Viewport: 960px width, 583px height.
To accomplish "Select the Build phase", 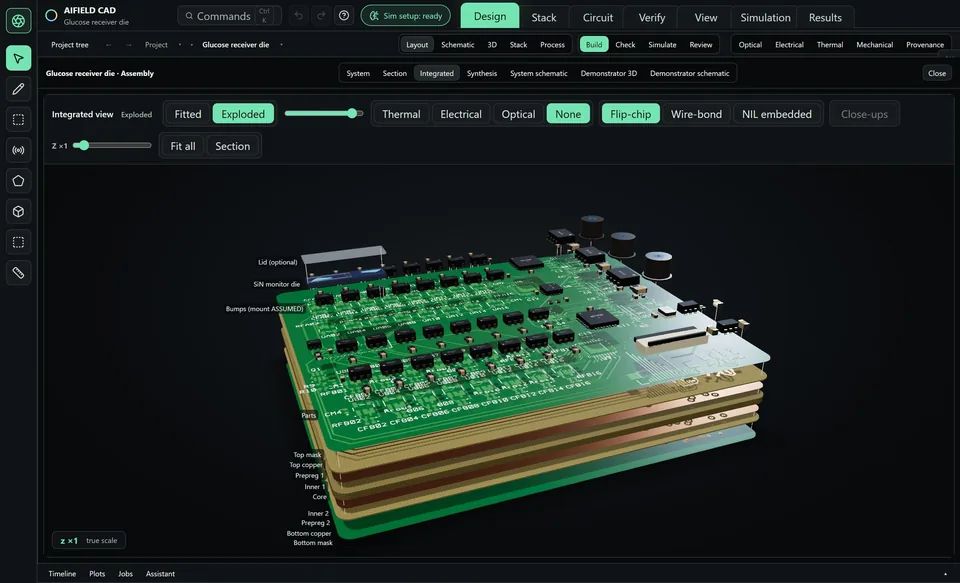I will 594,45.
